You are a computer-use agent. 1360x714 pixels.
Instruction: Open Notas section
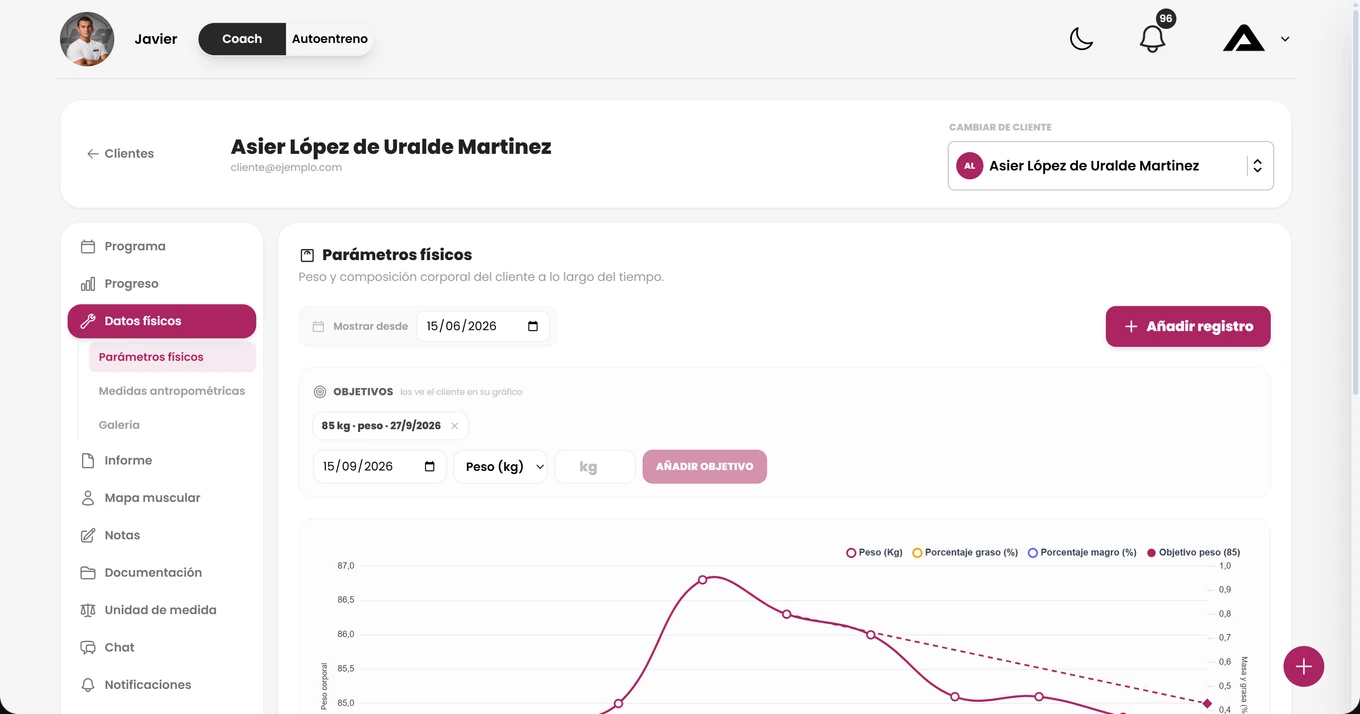(161, 536)
